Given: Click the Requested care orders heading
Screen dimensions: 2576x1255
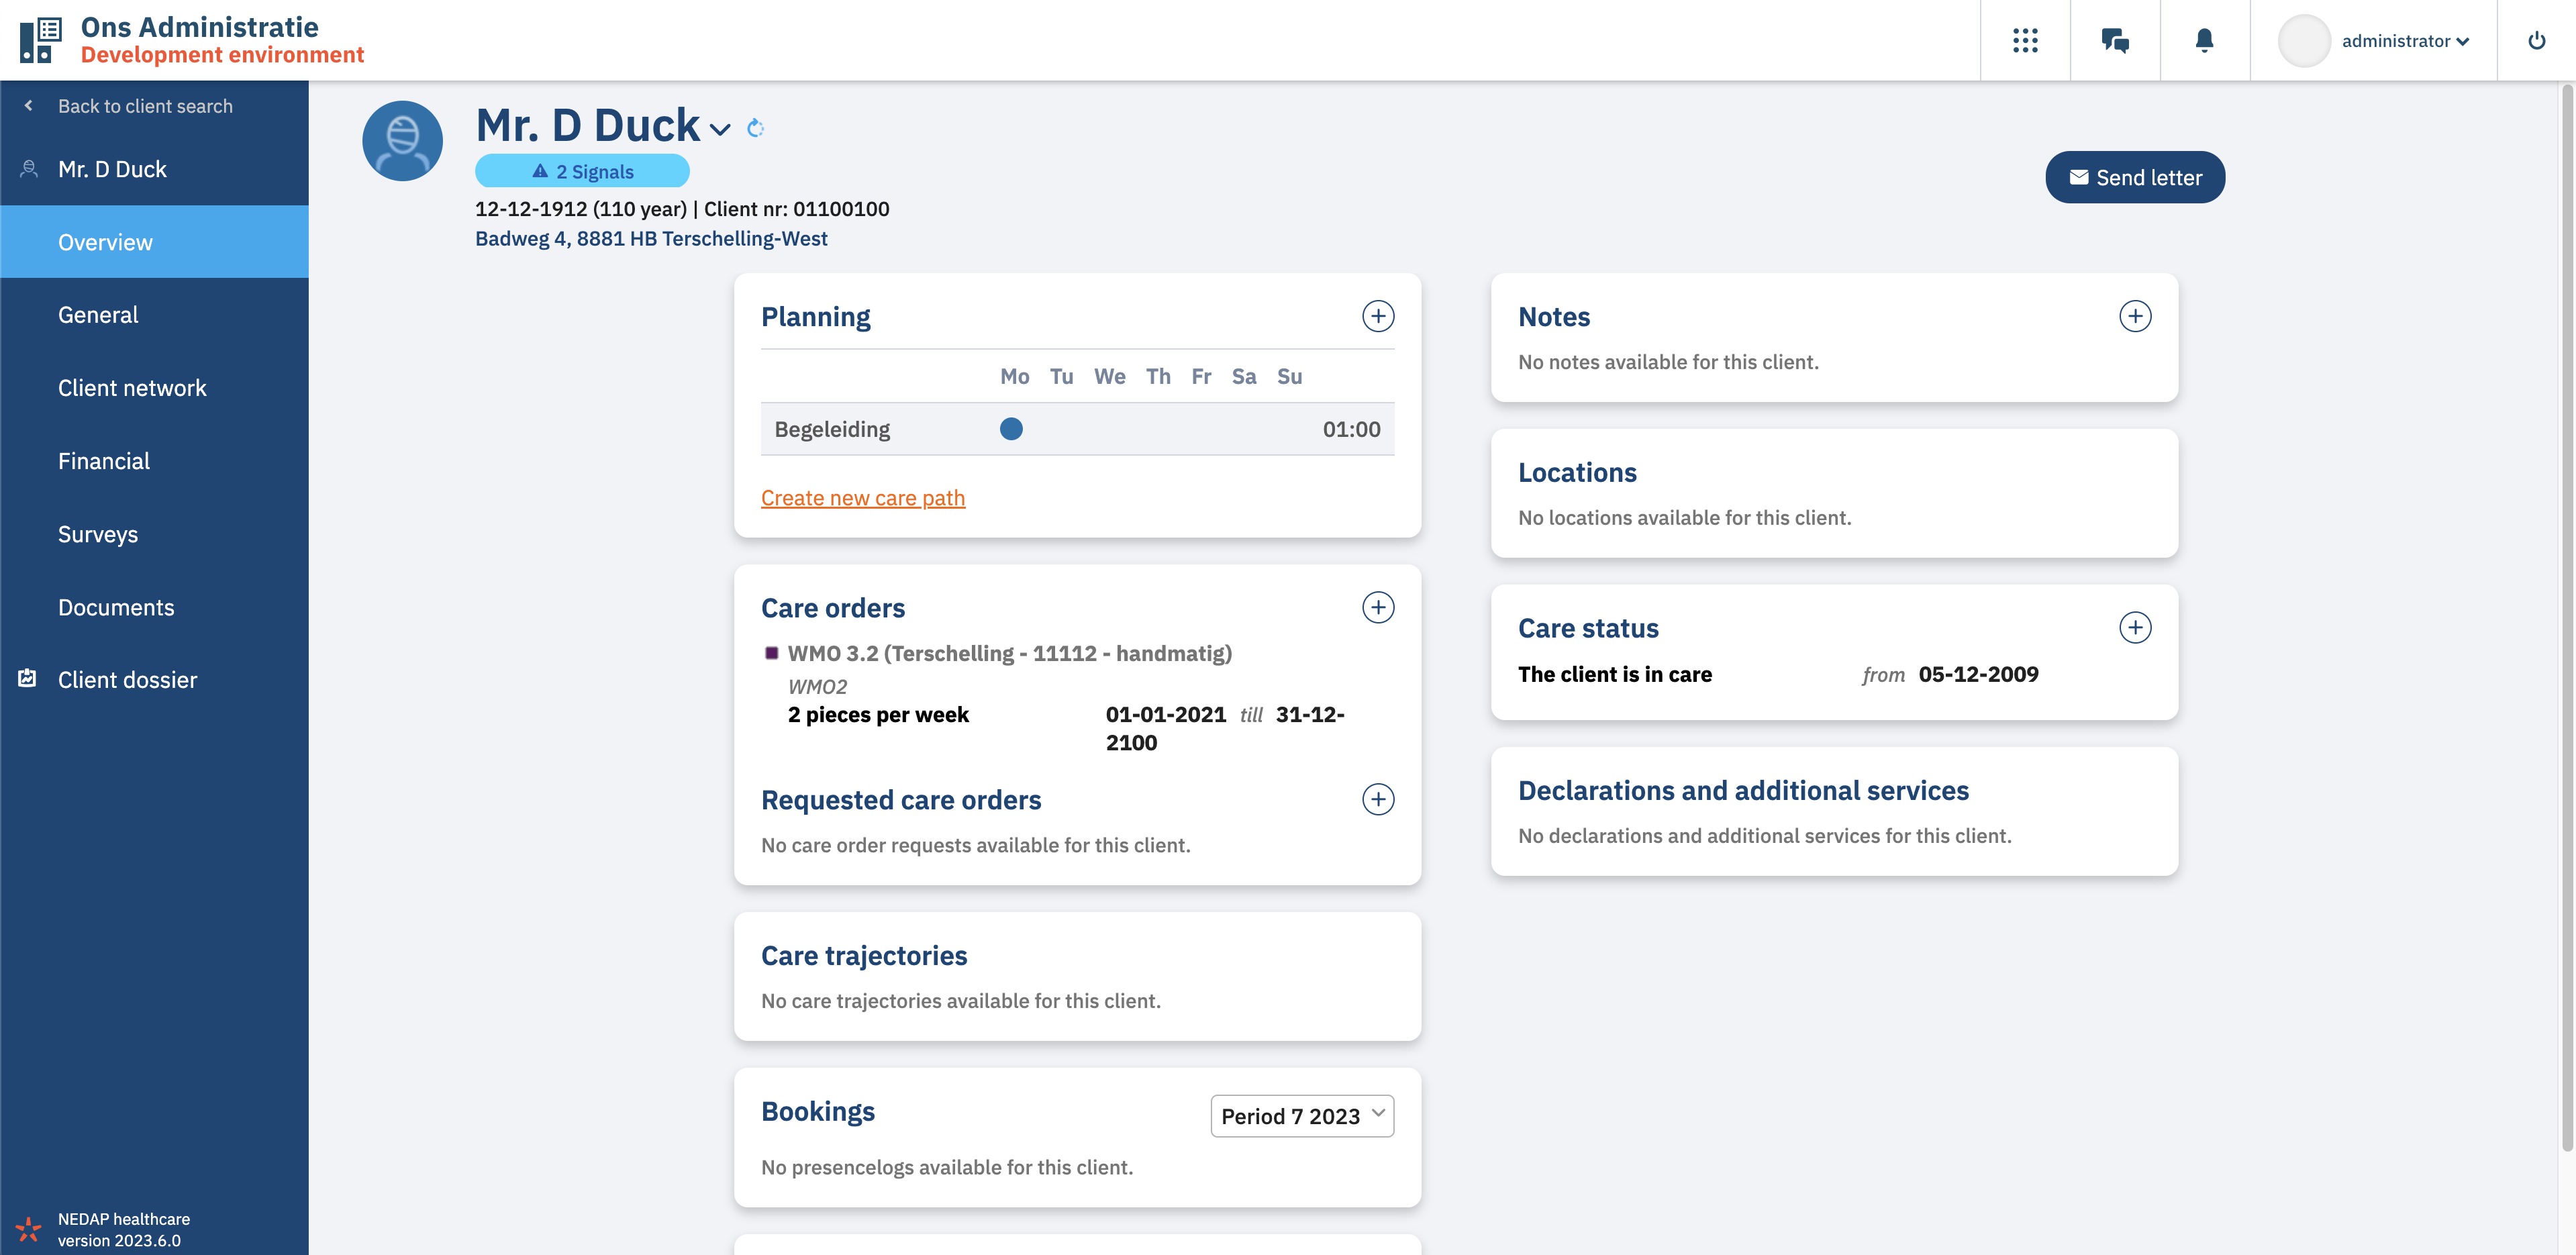Looking at the screenshot, I should (901, 800).
